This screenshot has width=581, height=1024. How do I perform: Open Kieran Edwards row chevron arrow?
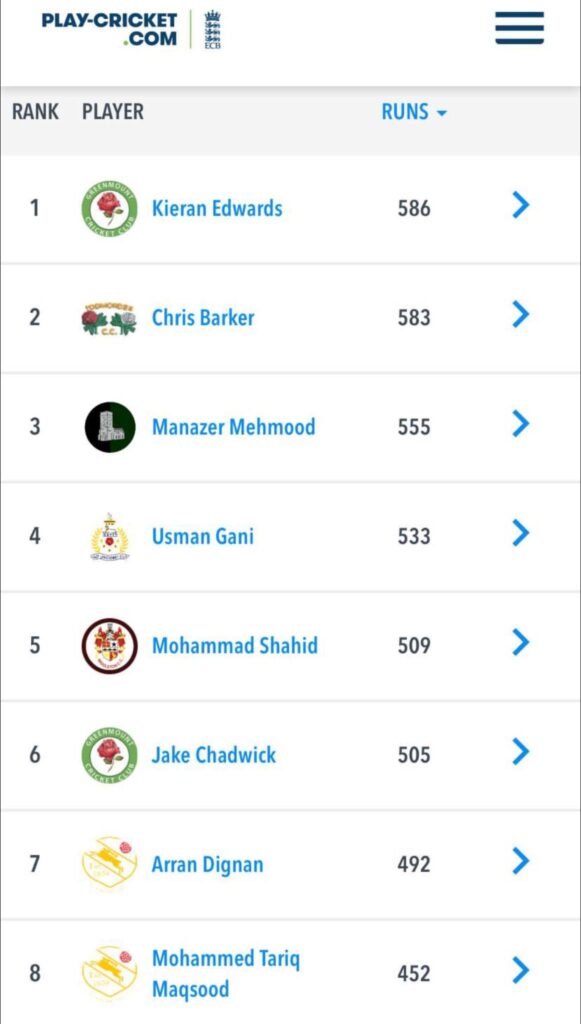tap(520, 206)
